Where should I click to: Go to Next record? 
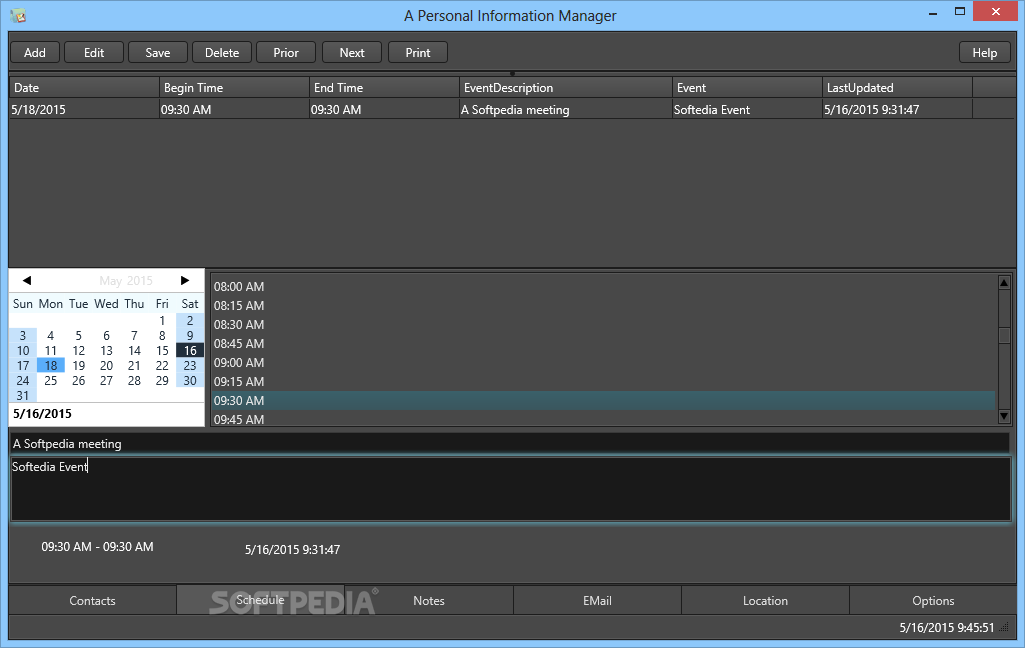coord(352,53)
